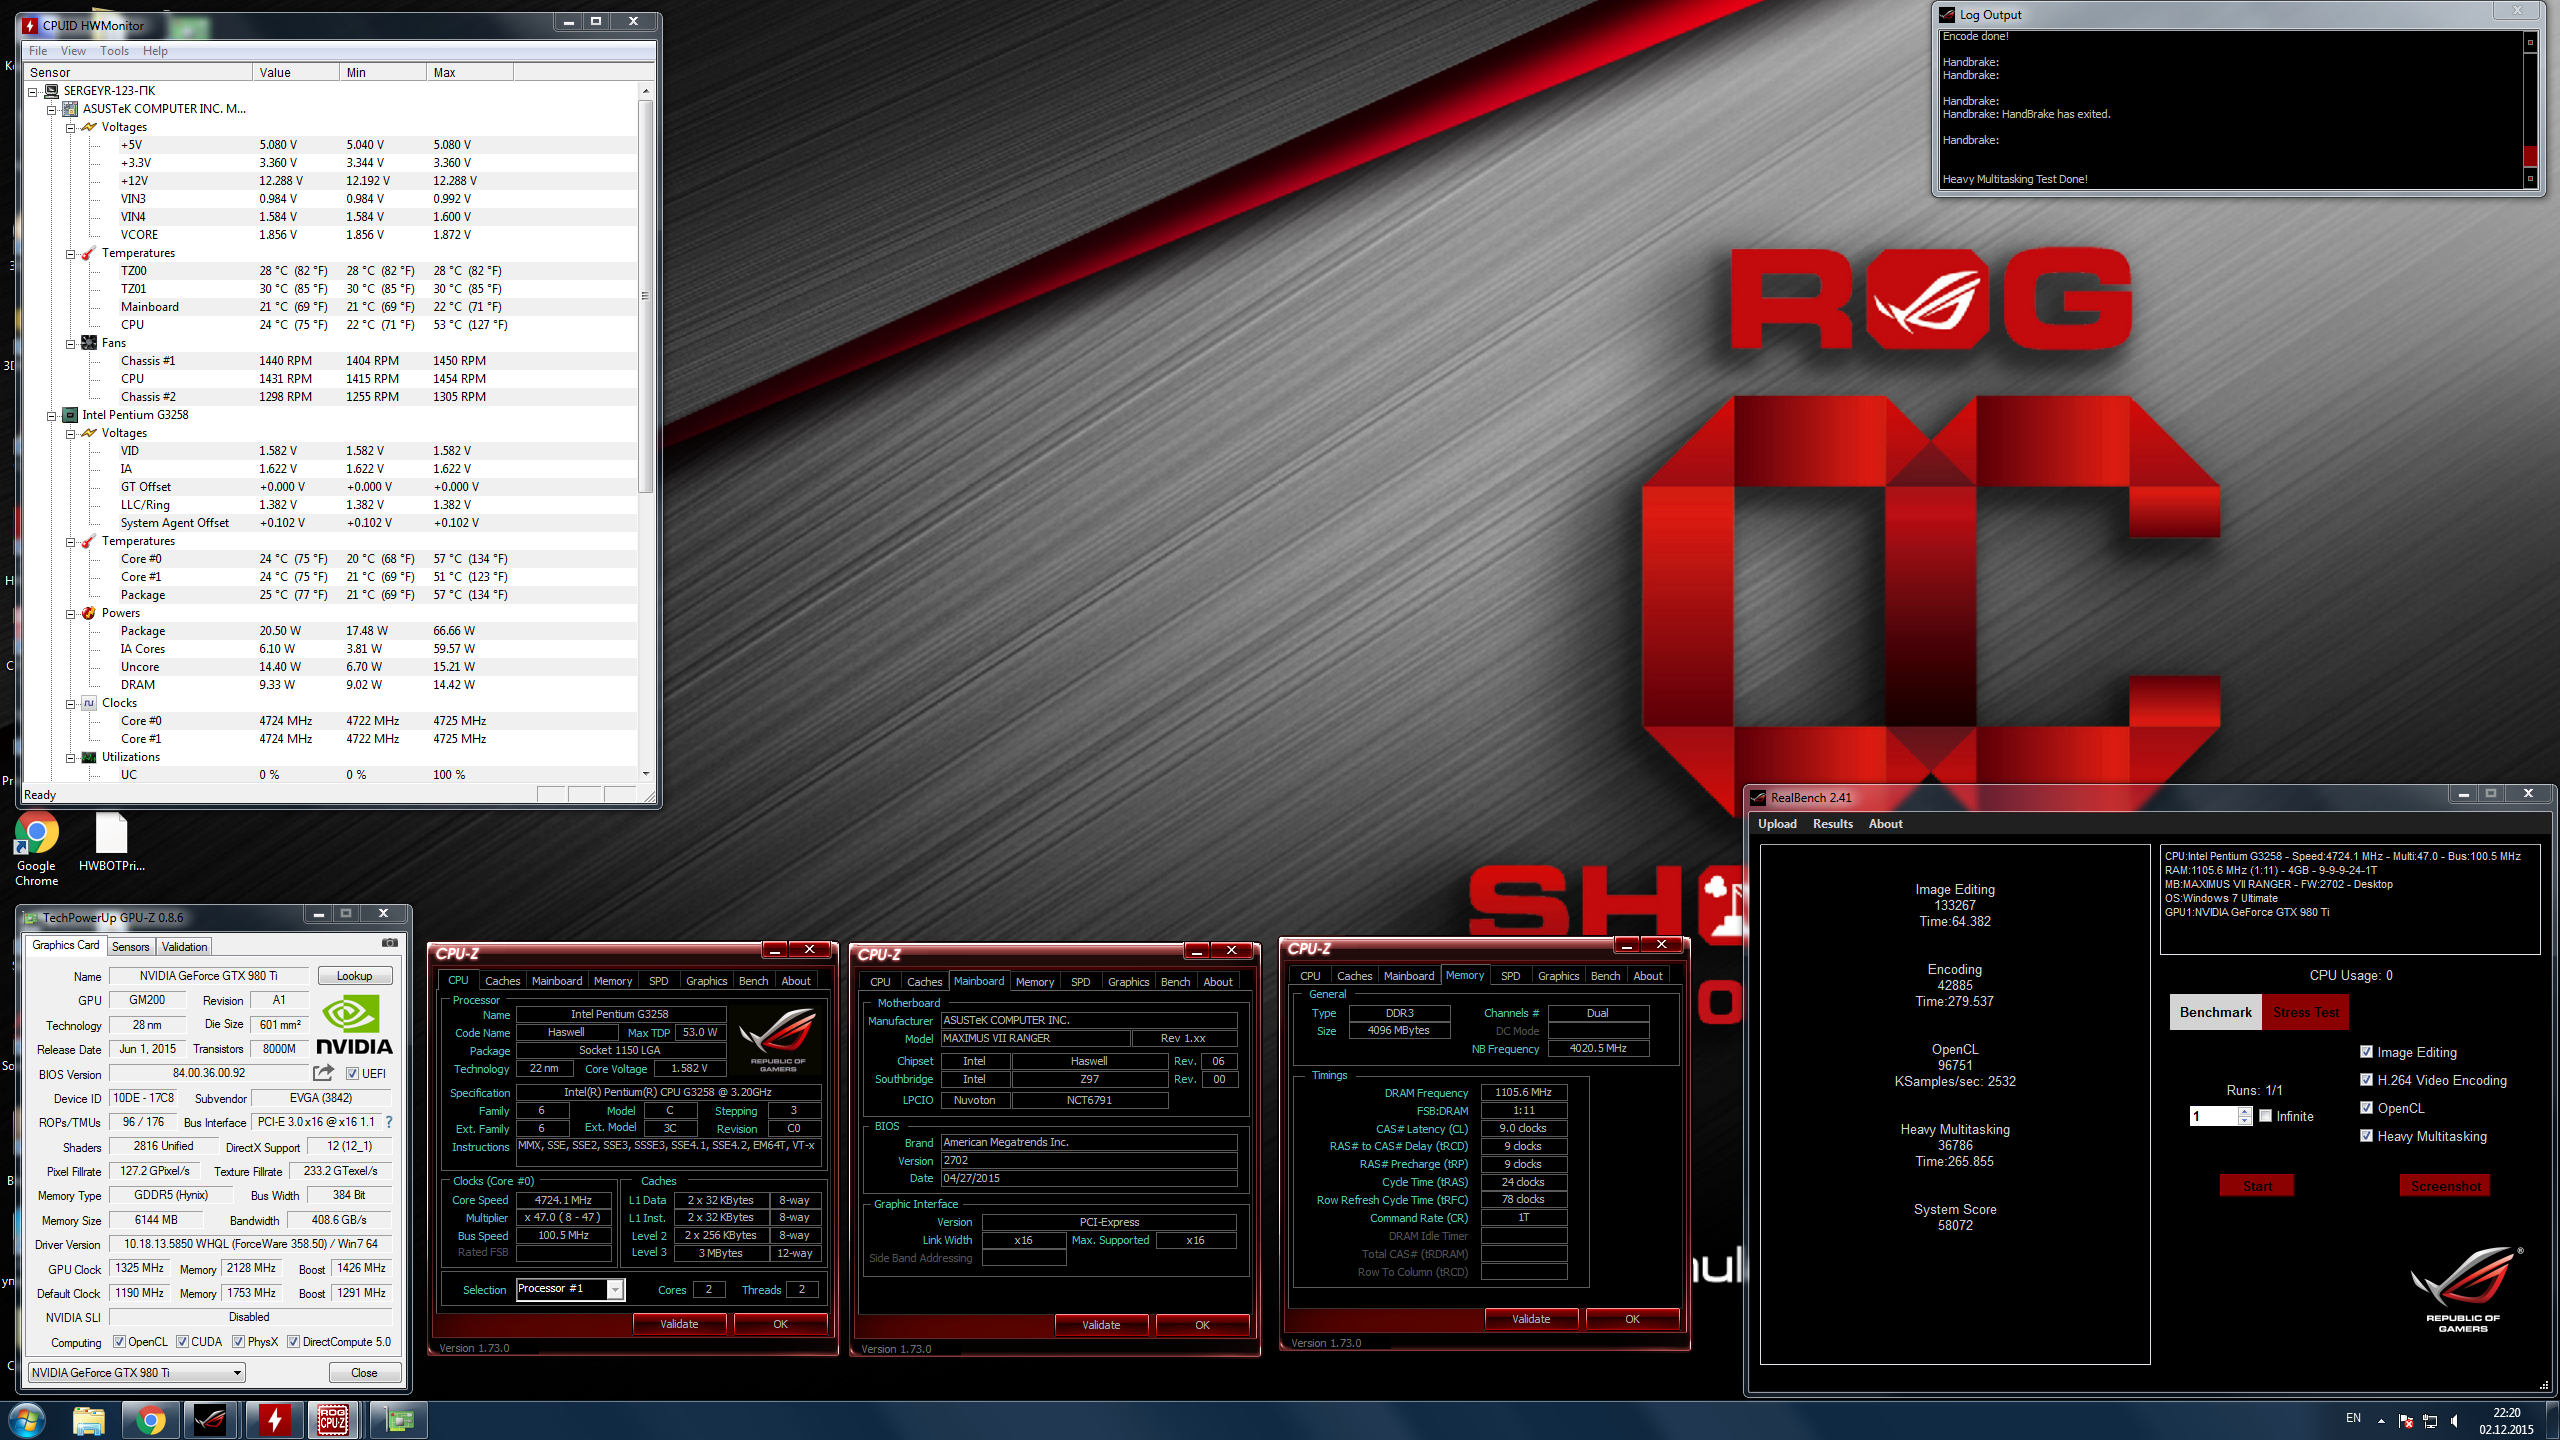Uncheck H.264 Video Encoding in RealBench

[2366, 1080]
